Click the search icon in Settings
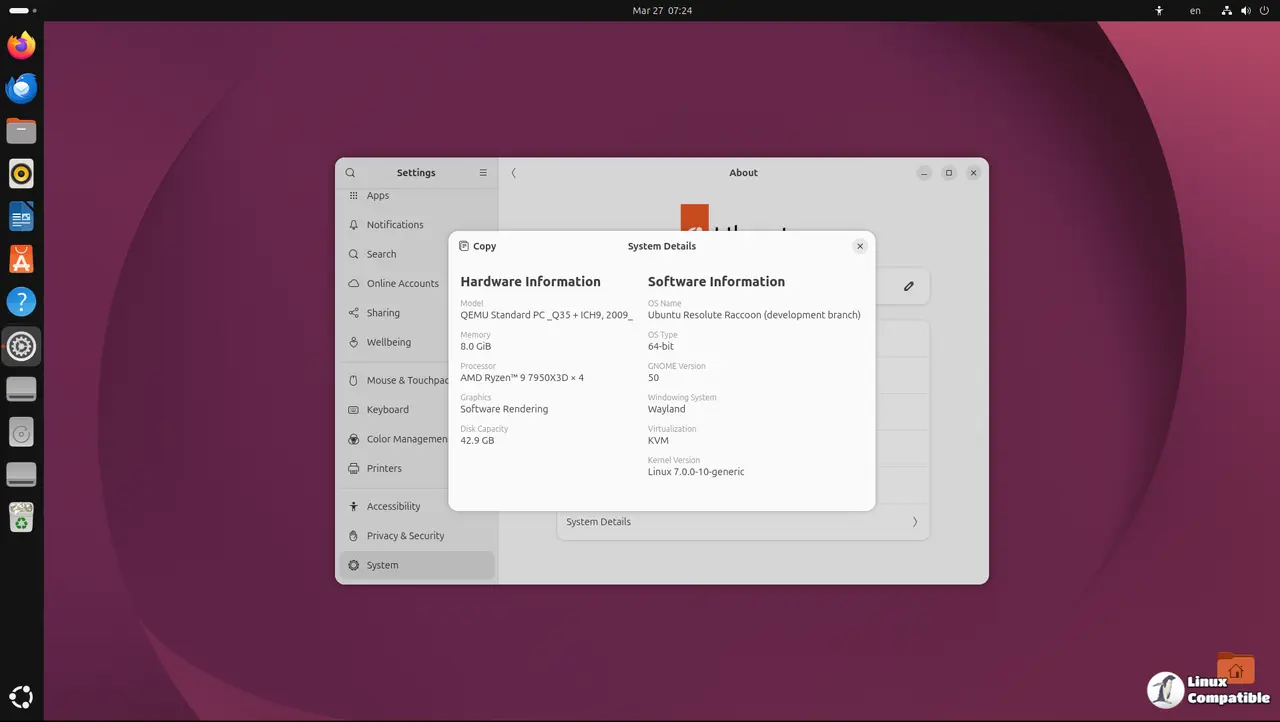The width and height of the screenshot is (1280, 722). pos(351,173)
